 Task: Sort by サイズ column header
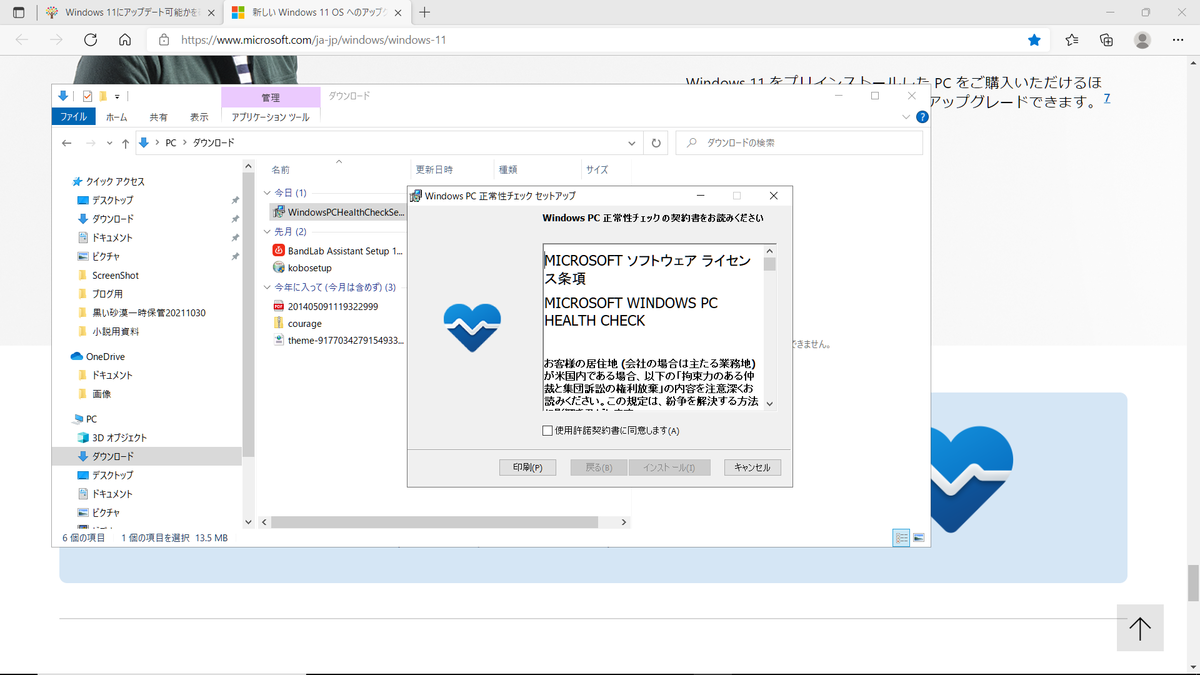pyautogui.click(x=597, y=170)
